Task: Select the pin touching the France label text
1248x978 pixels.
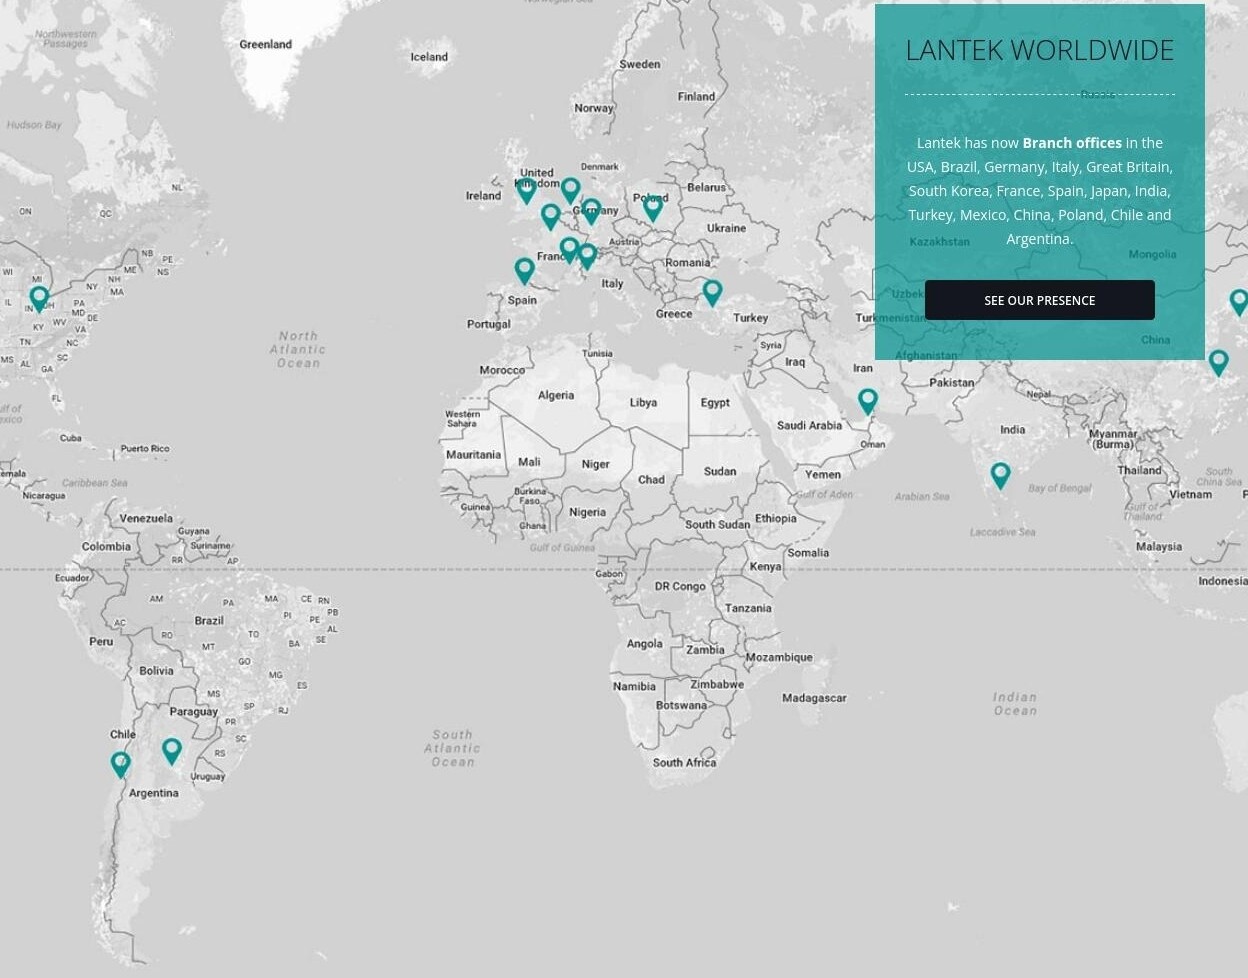Action: 569,250
